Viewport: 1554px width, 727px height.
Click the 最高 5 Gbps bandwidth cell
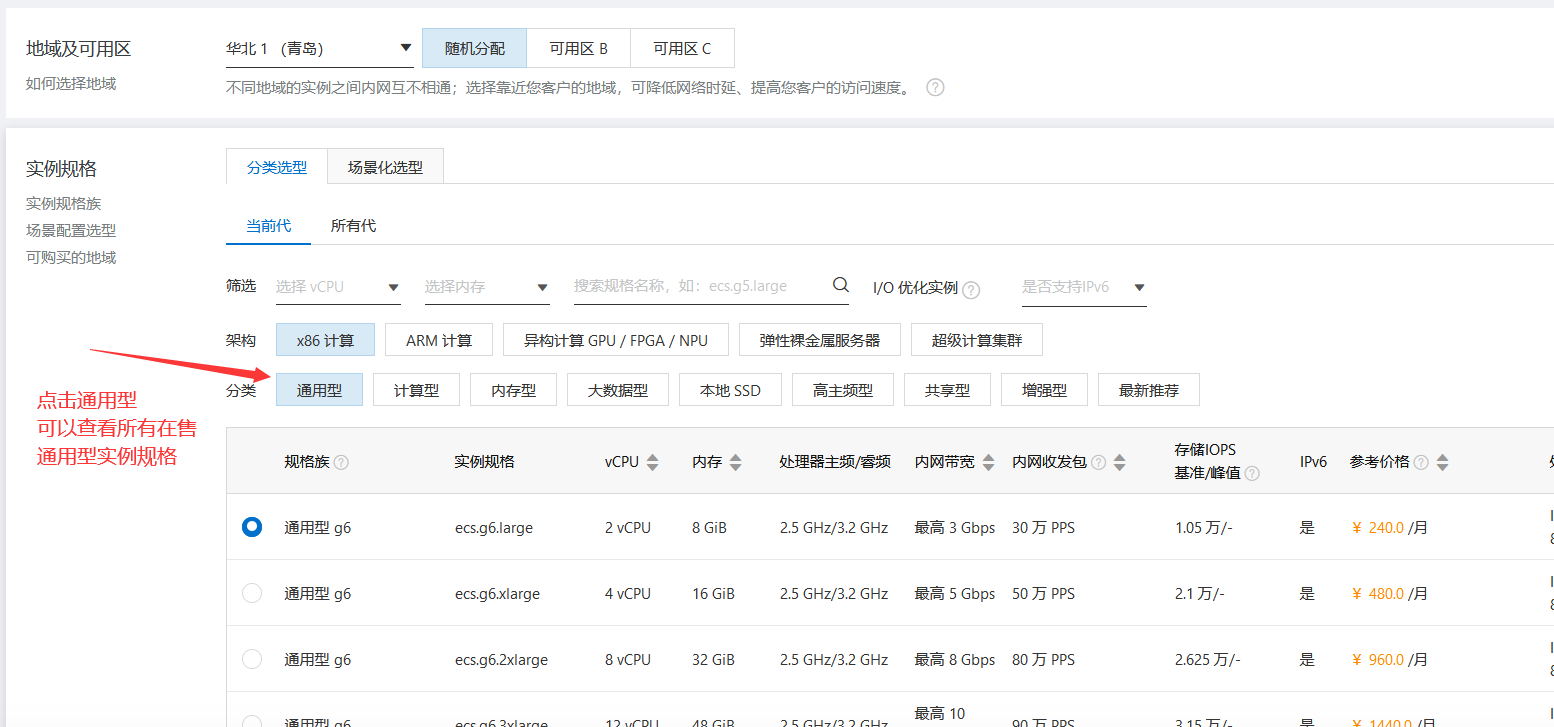[955, 593]
